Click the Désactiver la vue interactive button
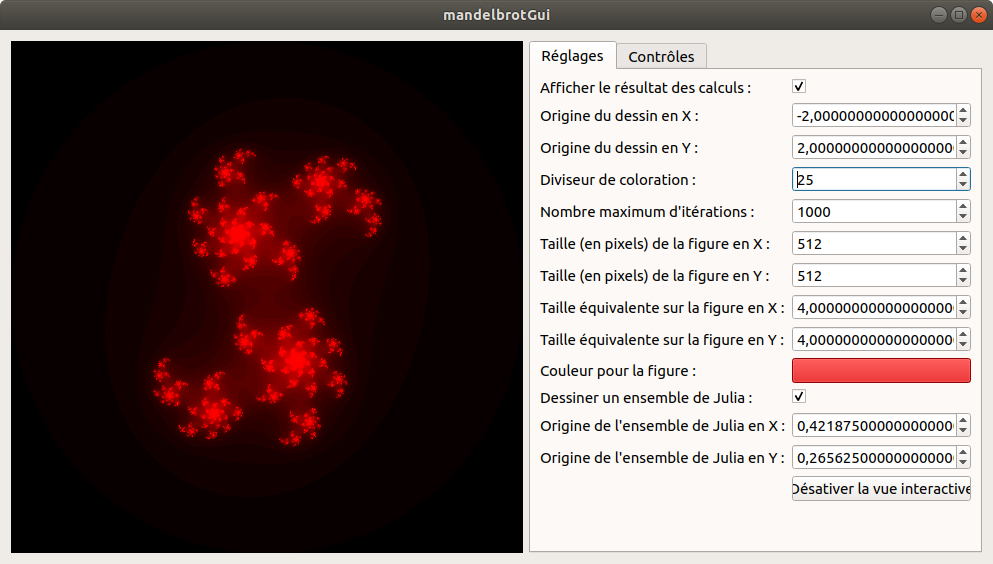This screenshot has width=993, height=564. [x=881, y=489]
